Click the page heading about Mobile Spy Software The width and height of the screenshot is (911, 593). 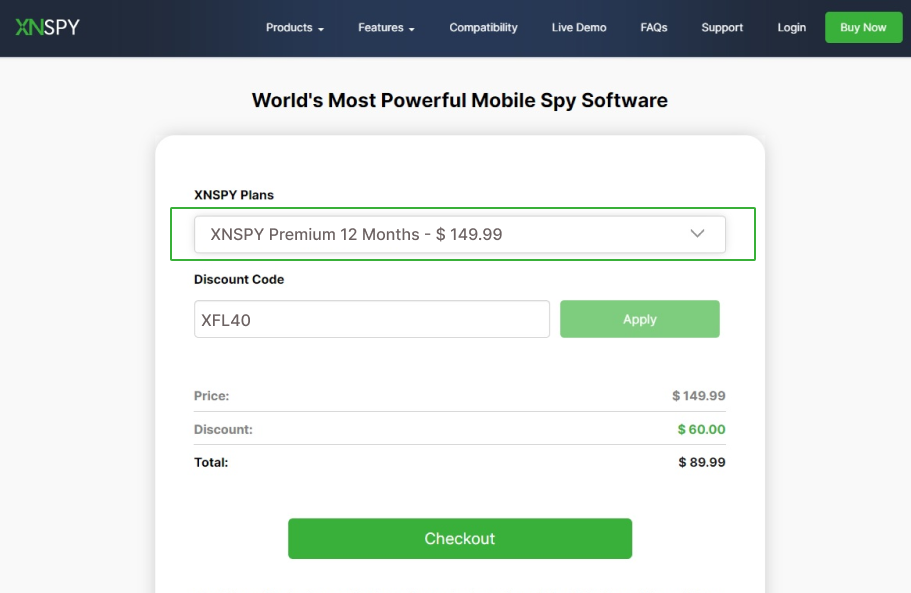point(459,100)
